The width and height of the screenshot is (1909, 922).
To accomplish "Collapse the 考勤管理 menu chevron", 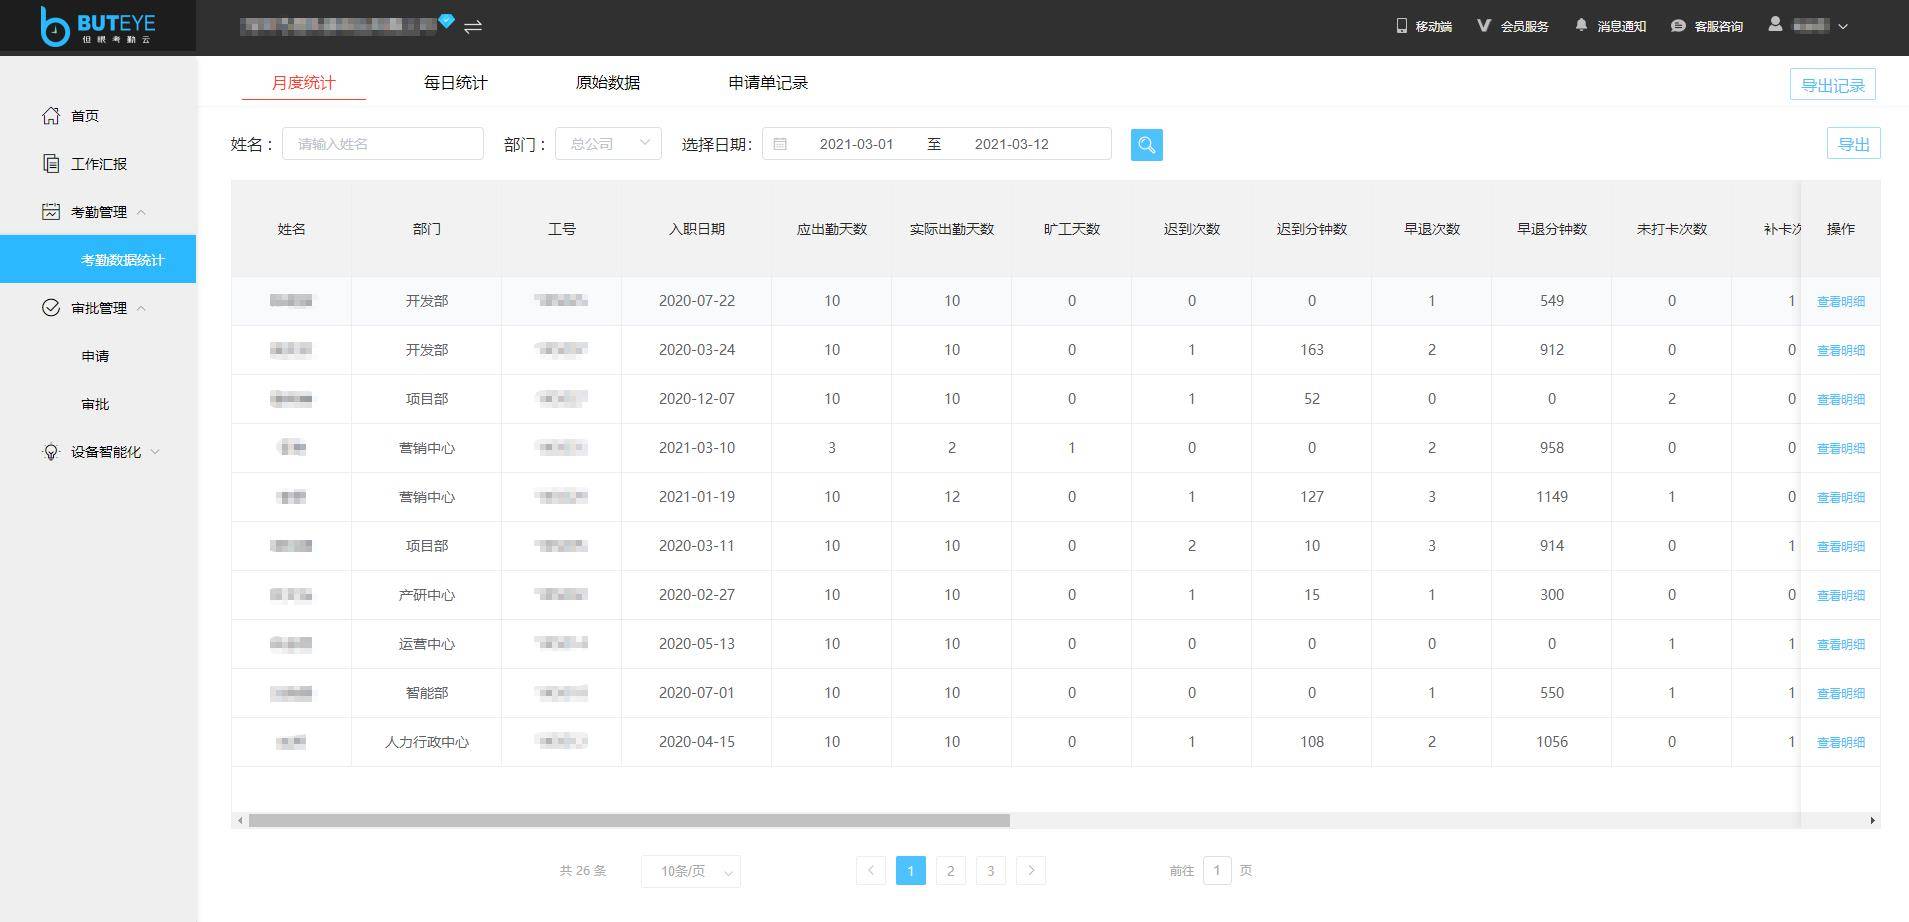I will pos(141,212).
